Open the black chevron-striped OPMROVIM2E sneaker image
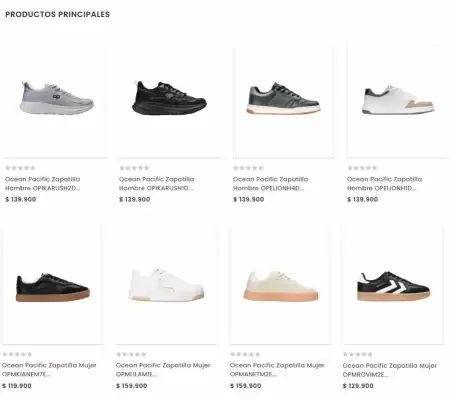This screenshot has height=400, width=455. (394, 284)
